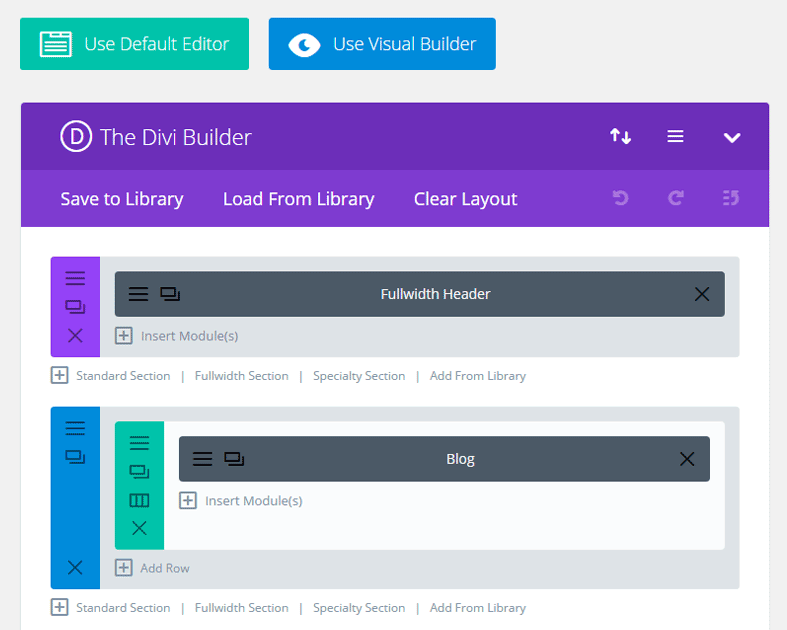Screen dimensions: 787x630
Task: Add Fullwidth Section below fullwidth section
Action: coord(241,376)
